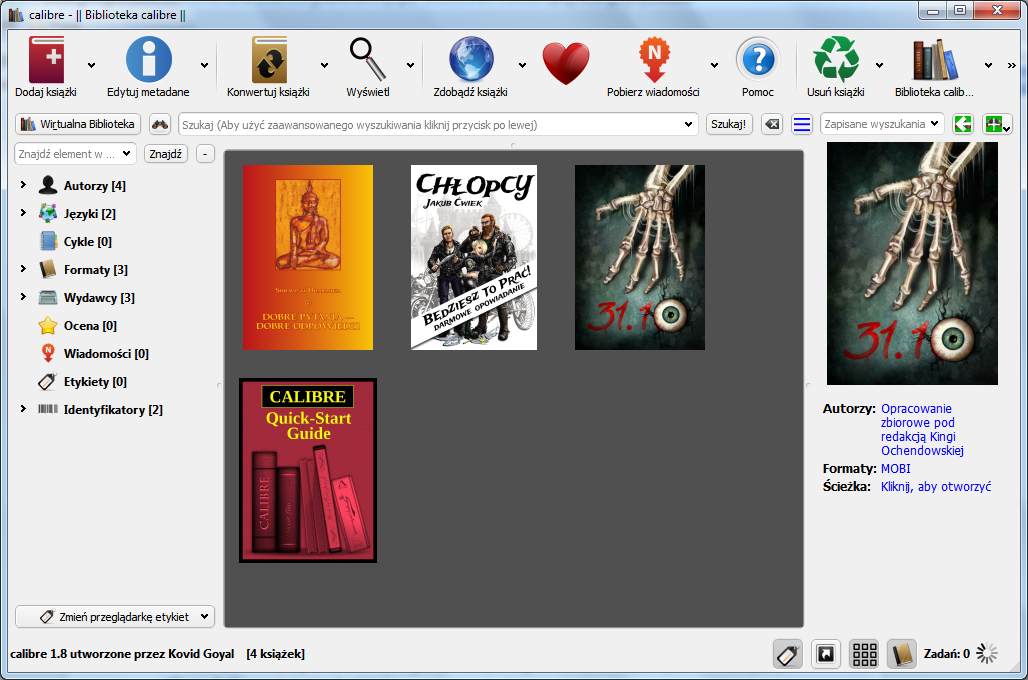The width and height of the screenshot is (1028, 680).
Task: Open the Kliknij, aby otworzyć path link
Action: [x=936, y=487]
